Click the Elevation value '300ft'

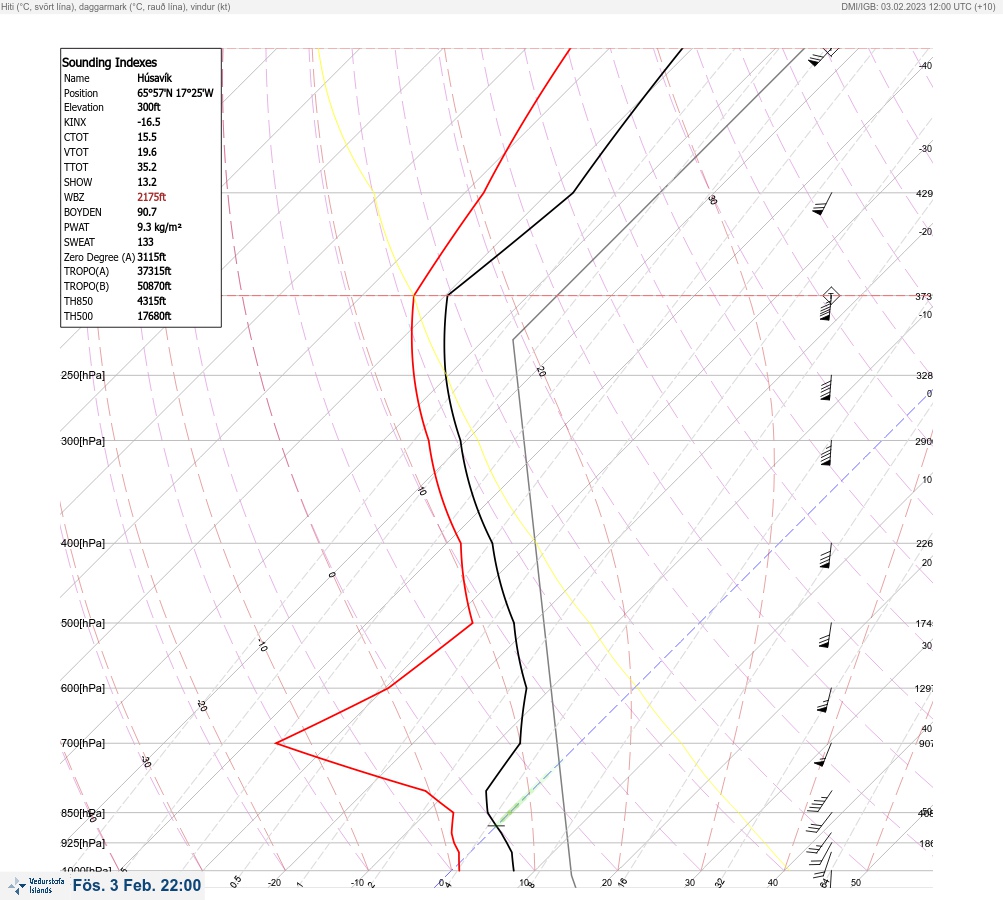tap(148, 107)
